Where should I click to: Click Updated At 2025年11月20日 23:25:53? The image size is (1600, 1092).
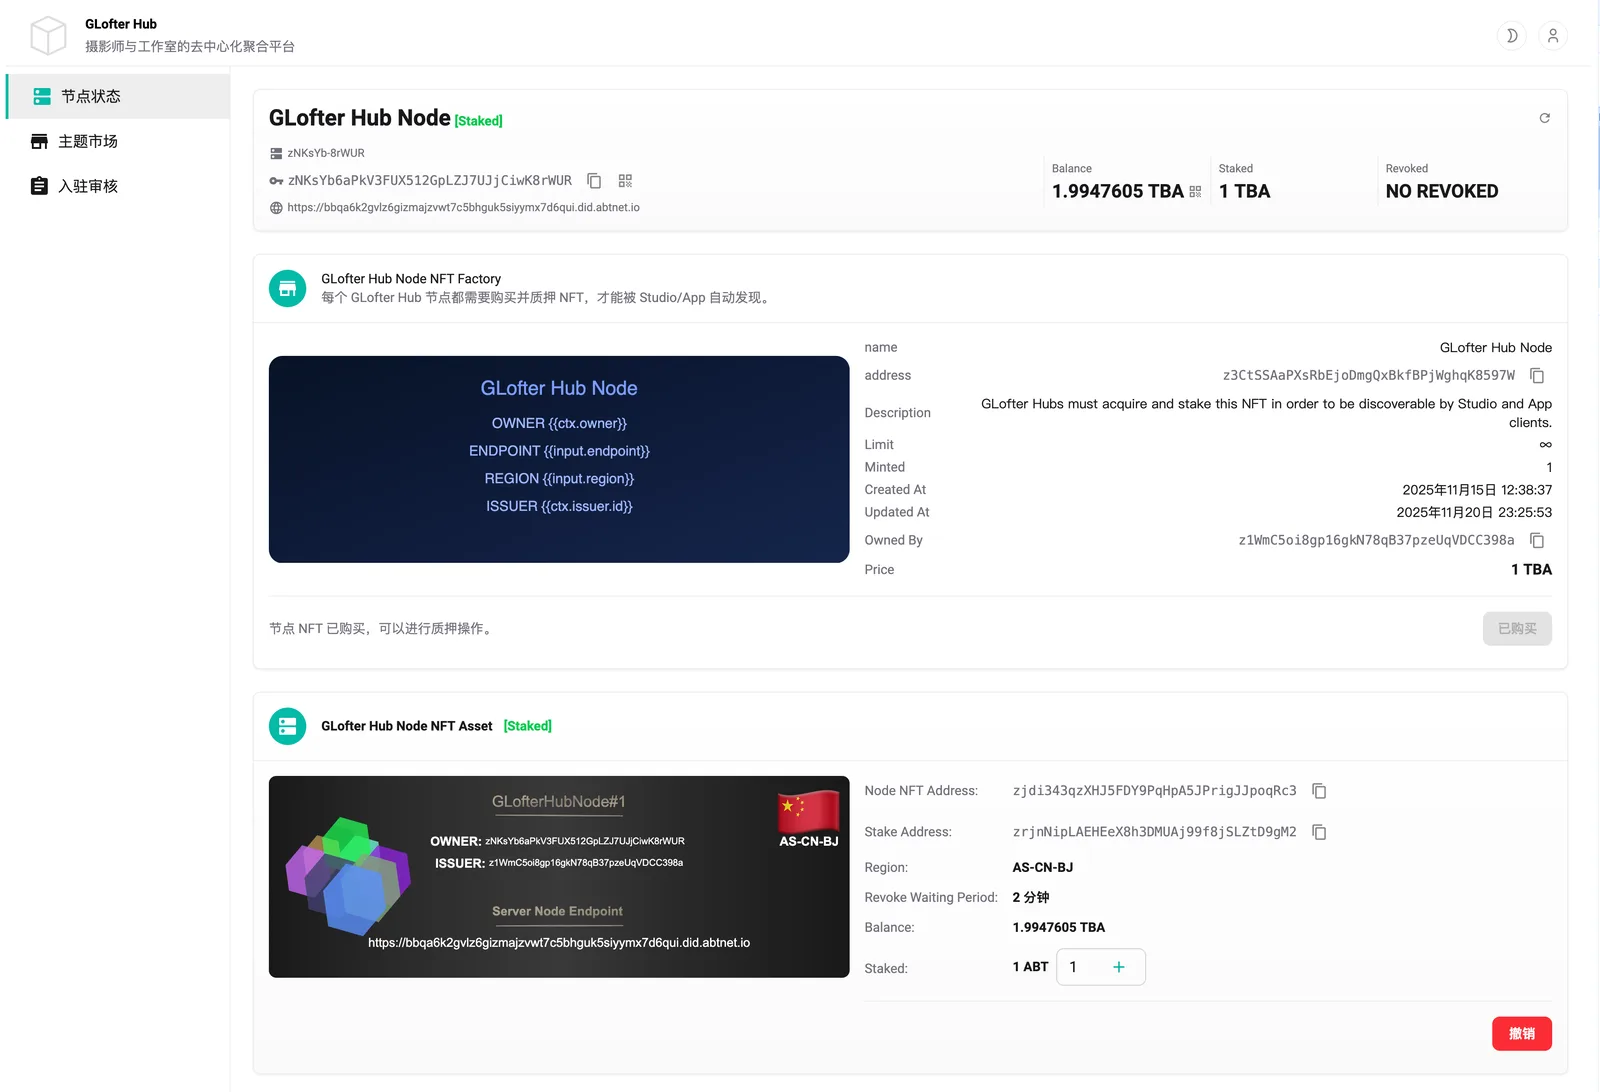pos(1474,513)
